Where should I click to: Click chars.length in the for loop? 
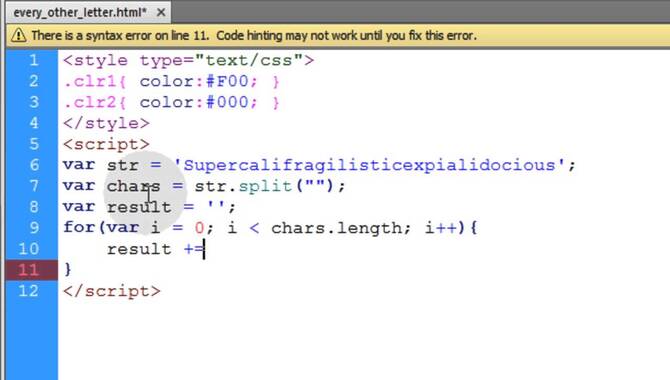[x=337, y=228]
